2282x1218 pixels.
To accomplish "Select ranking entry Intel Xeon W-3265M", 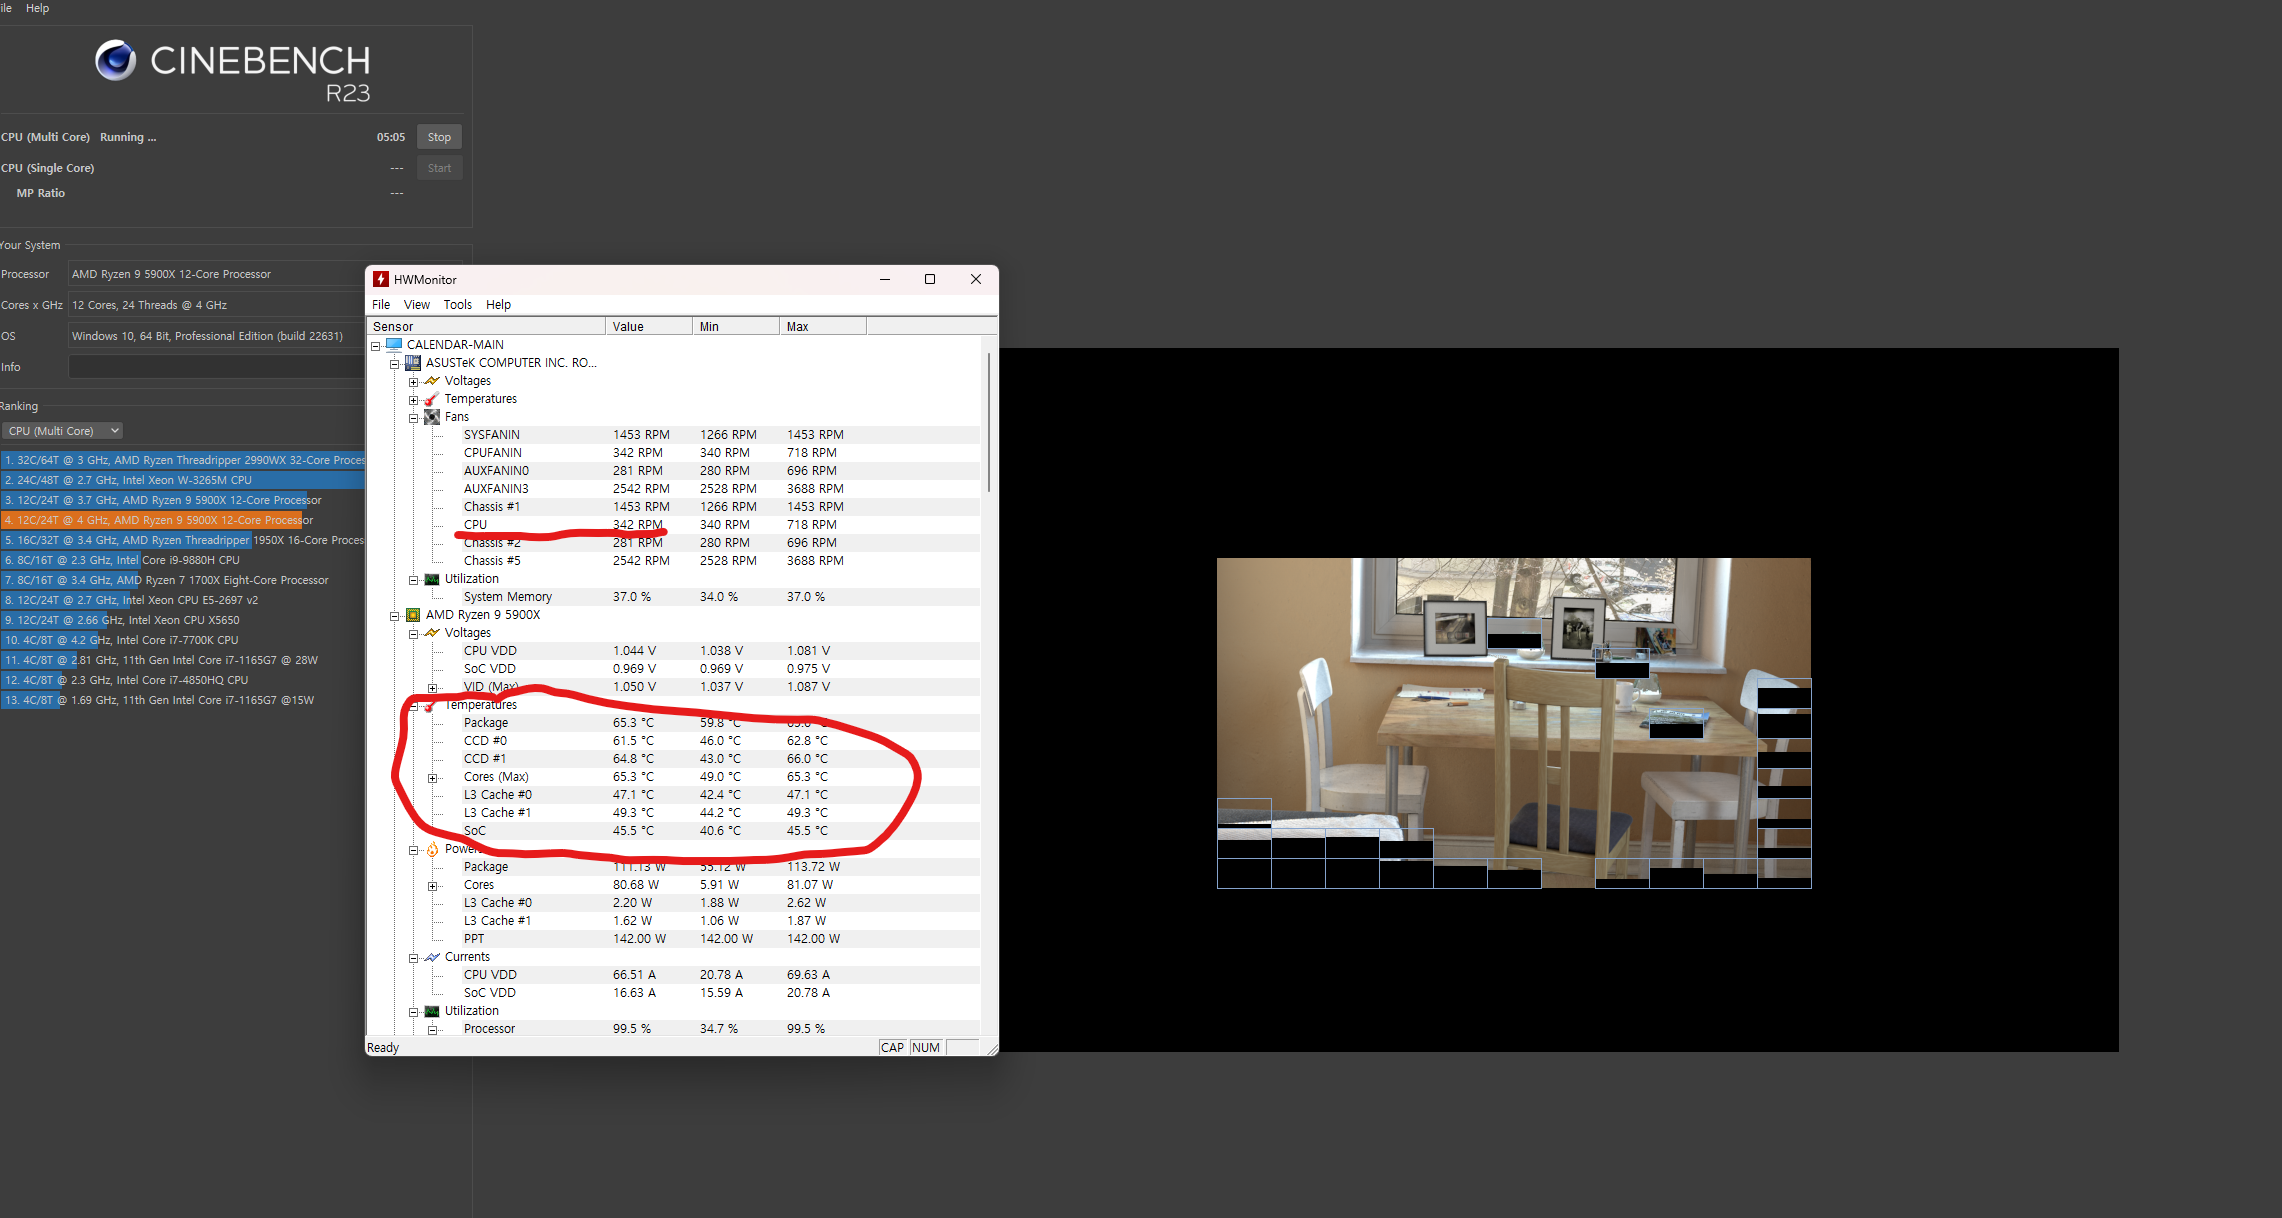I will [x=183, y=480].
